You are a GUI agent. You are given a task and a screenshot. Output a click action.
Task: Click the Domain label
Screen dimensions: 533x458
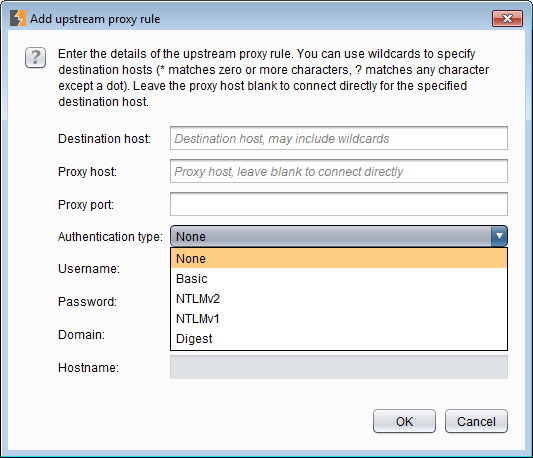[x=82, y=335]
